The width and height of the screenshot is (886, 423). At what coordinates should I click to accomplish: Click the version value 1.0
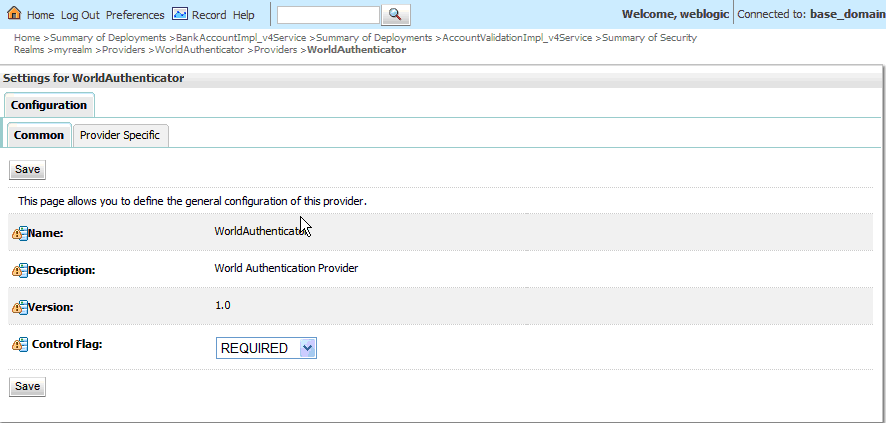pyautogui.click(x=223, y=306)
